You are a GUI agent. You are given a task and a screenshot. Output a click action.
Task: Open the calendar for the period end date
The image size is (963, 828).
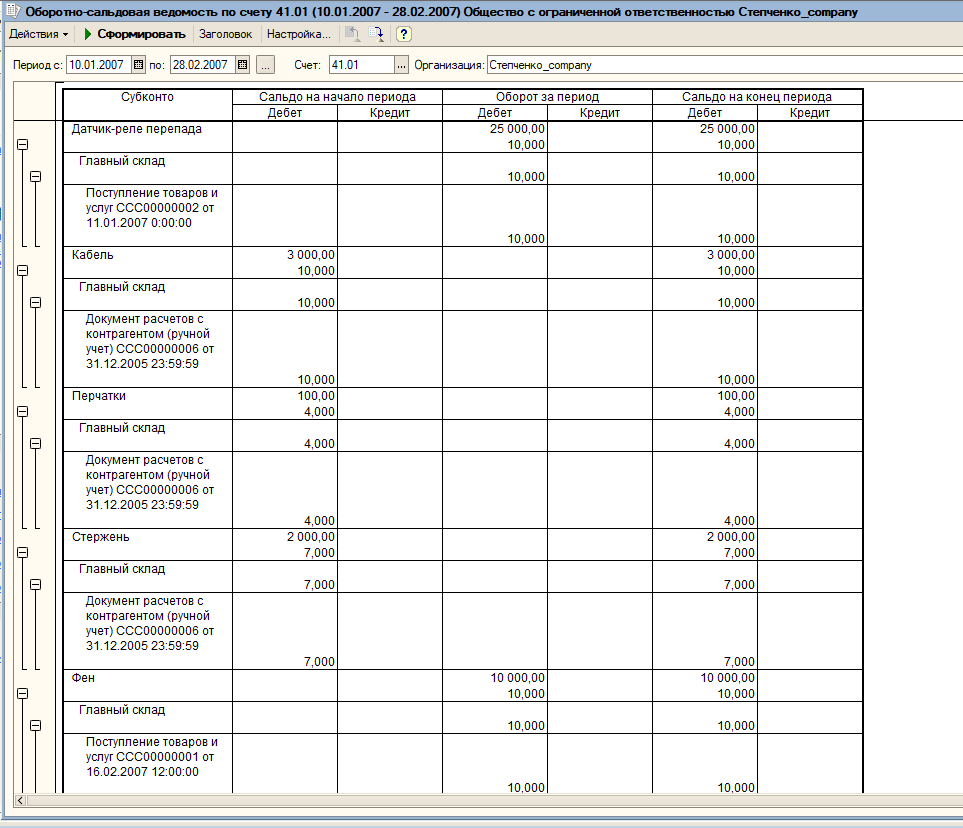(243, 64)
